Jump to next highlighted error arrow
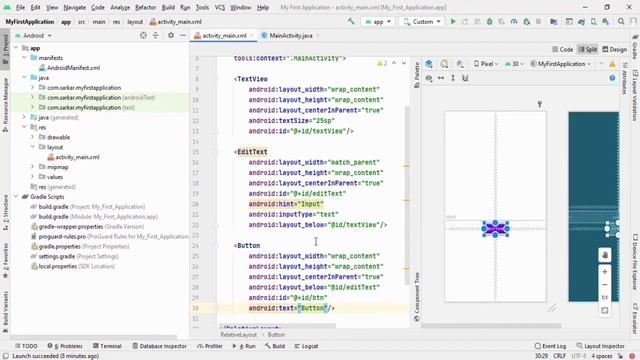640x360 pixels. 404,63
